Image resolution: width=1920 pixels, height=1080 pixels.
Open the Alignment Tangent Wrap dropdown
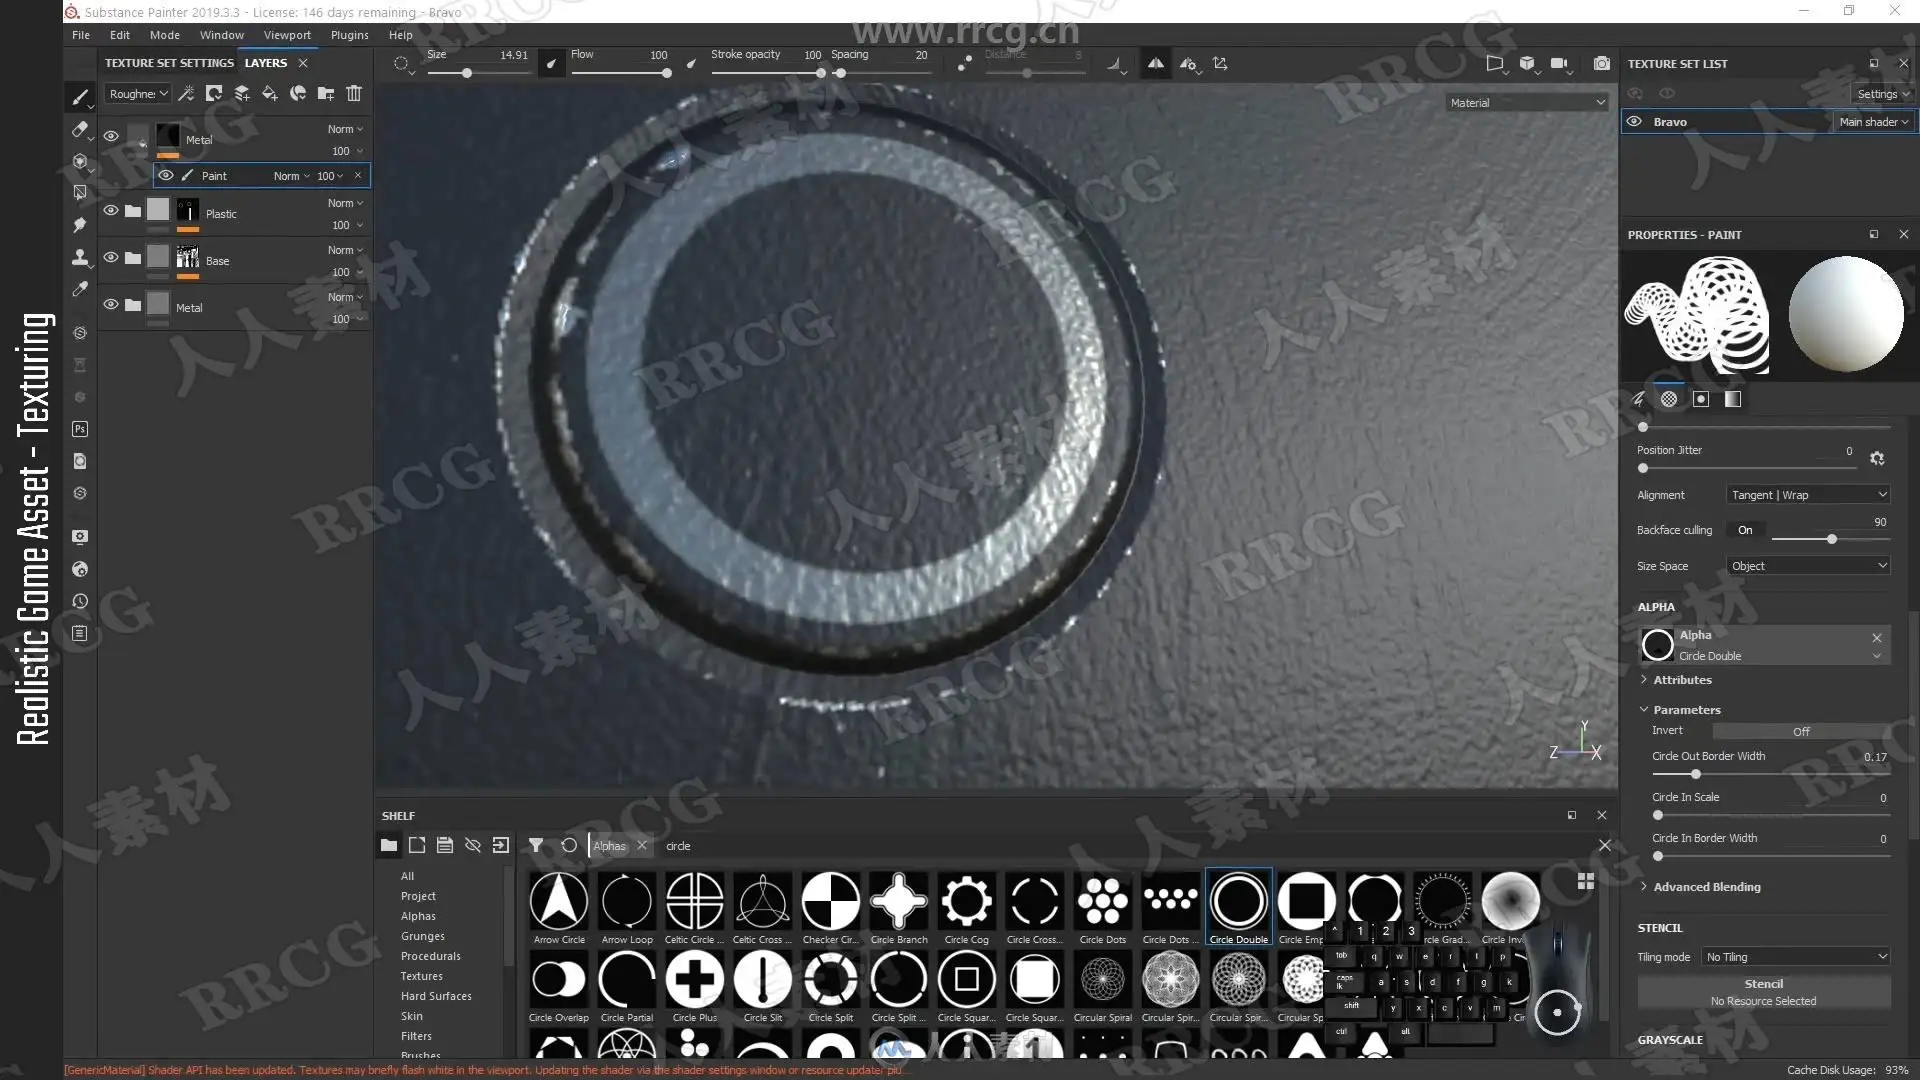[x=1808, y=495]
